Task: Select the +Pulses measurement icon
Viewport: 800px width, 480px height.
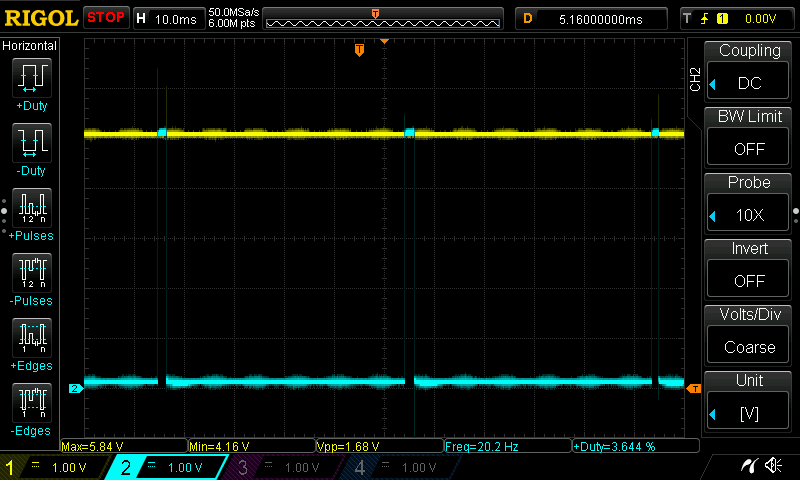Action: (x=32, y=208)
